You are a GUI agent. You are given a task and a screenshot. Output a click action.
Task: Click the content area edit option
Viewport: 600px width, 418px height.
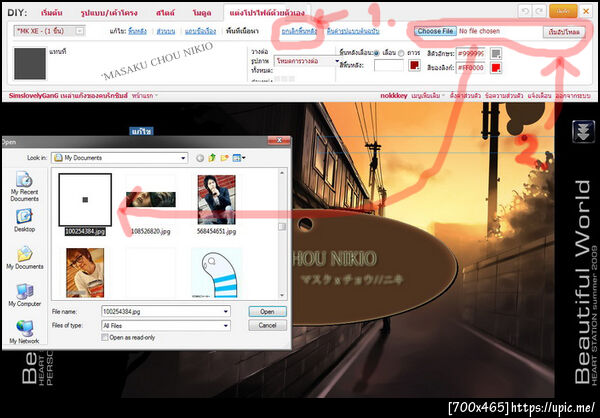click(x=242, y=31)
